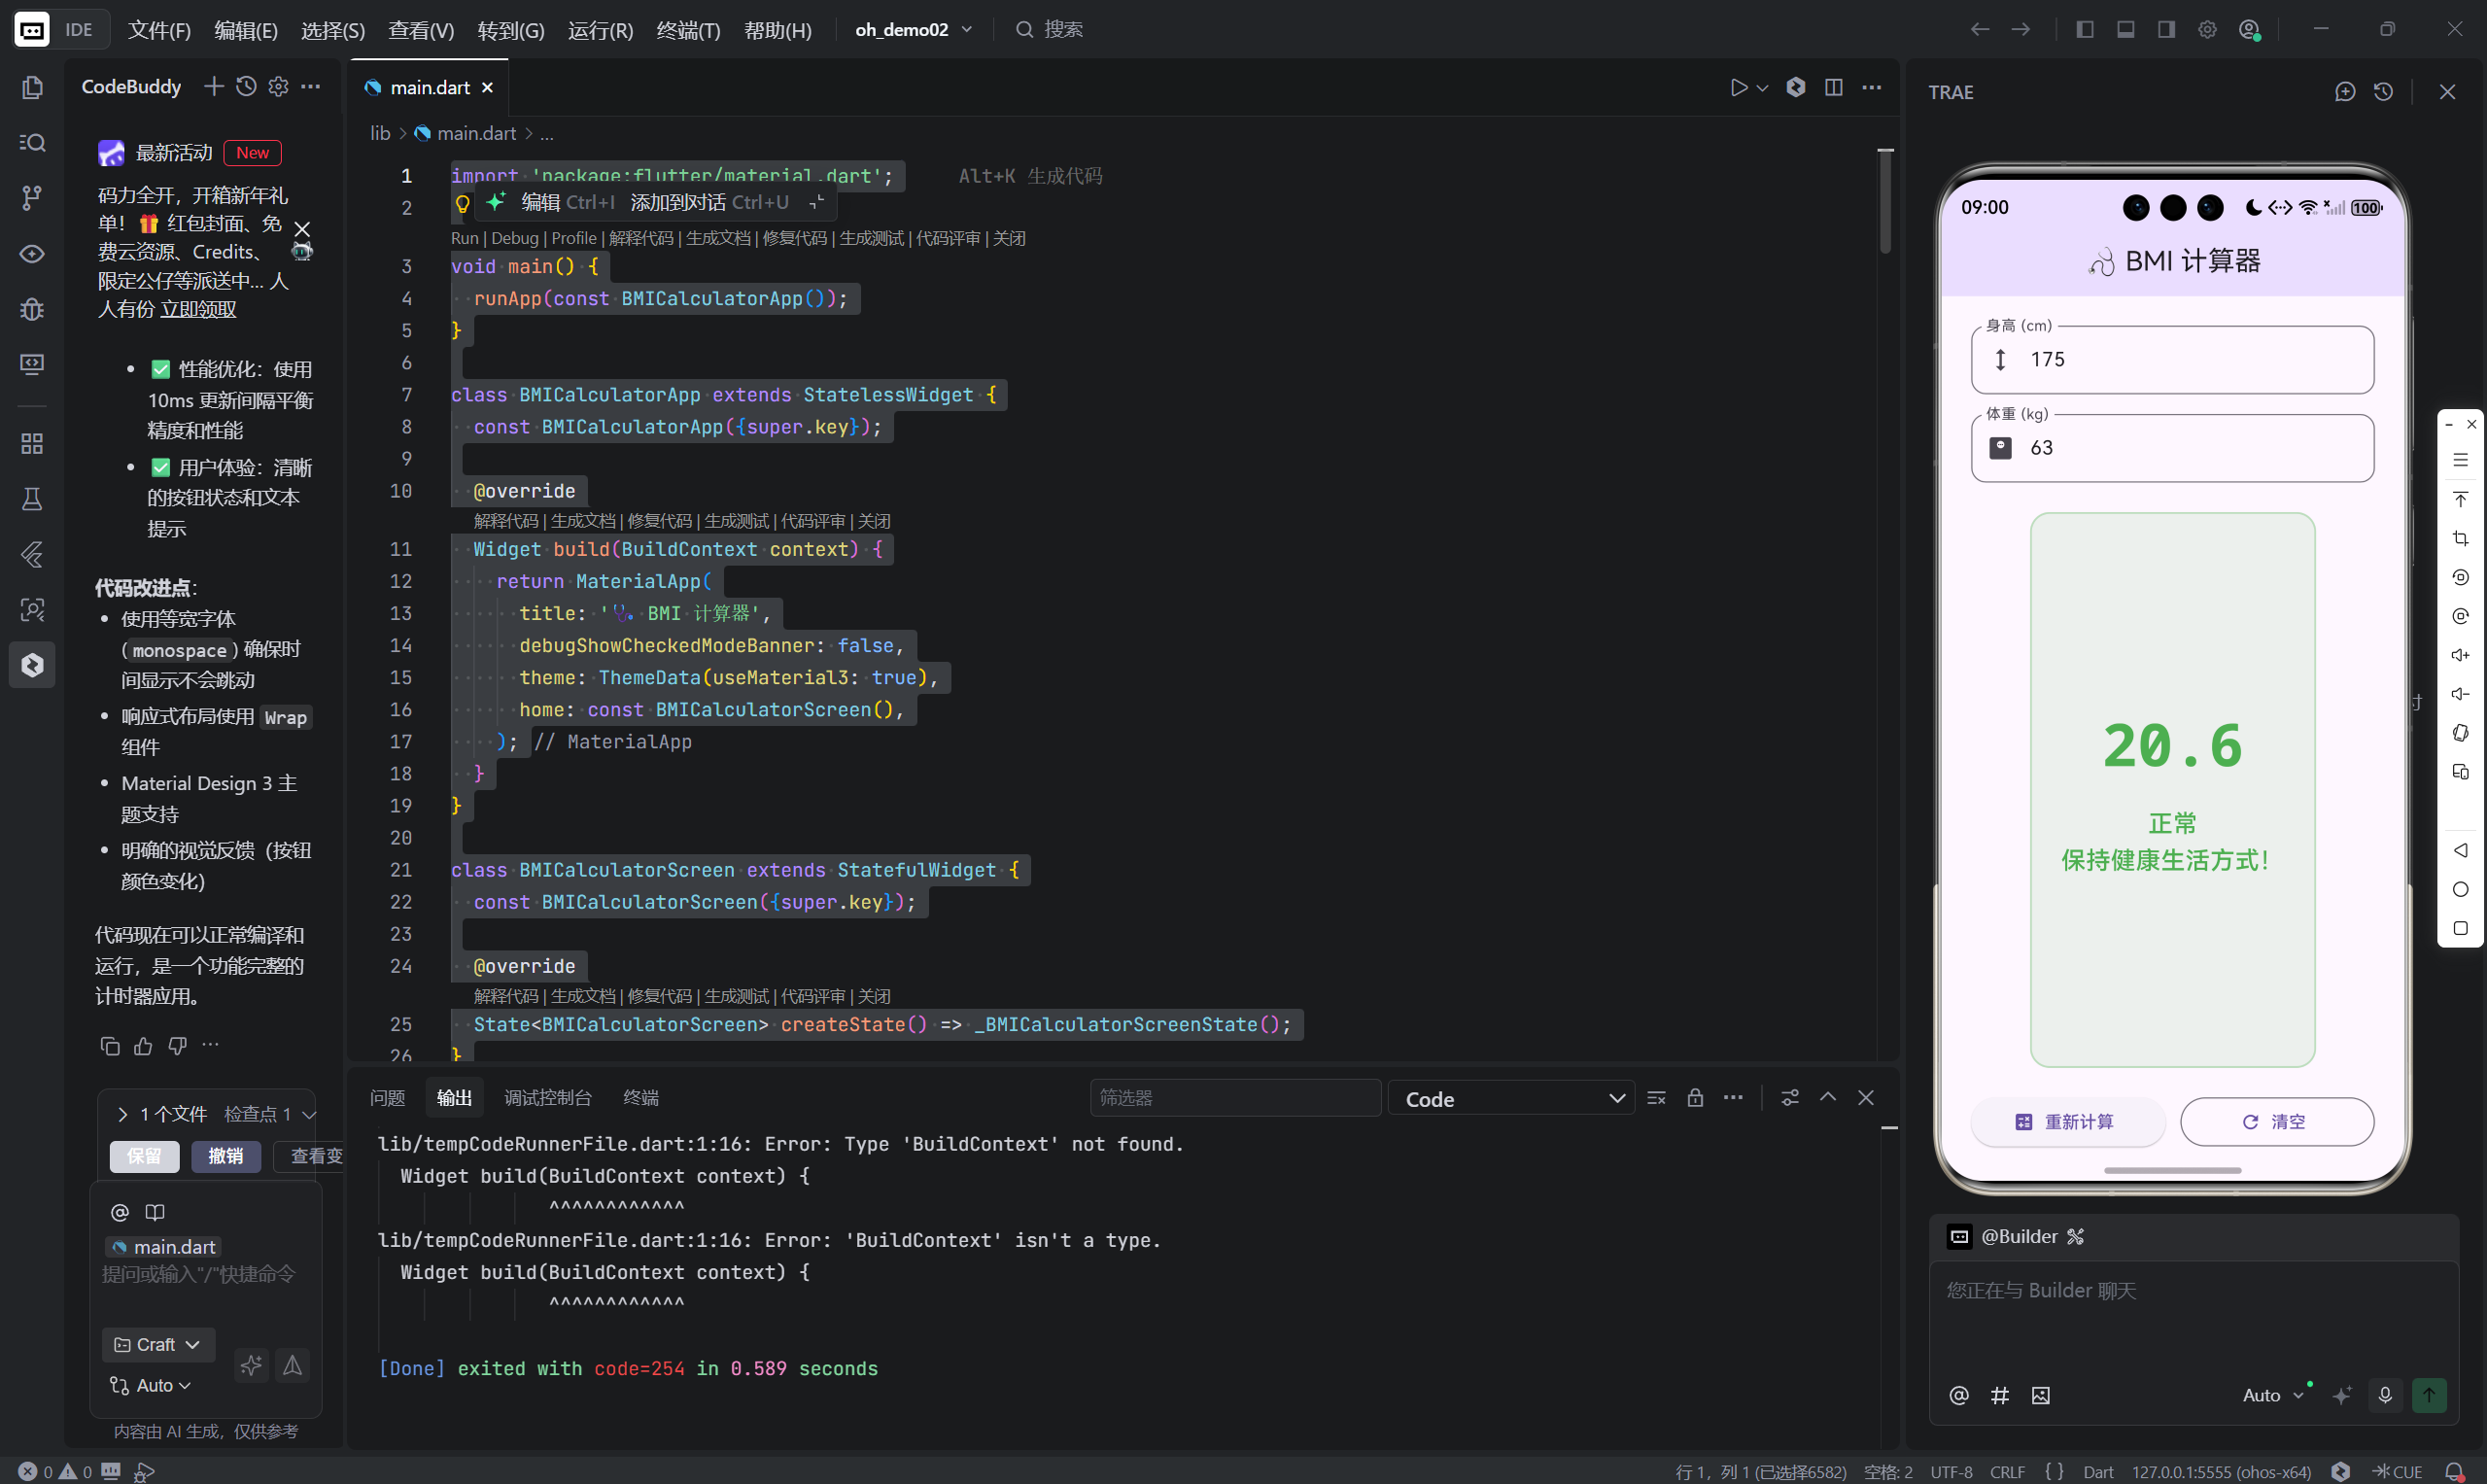This screenshot has width=2487, height=1484.
Task: Click split editor icon in editor toolbar
Action: pyautogui.click(x=1833, y=88)
